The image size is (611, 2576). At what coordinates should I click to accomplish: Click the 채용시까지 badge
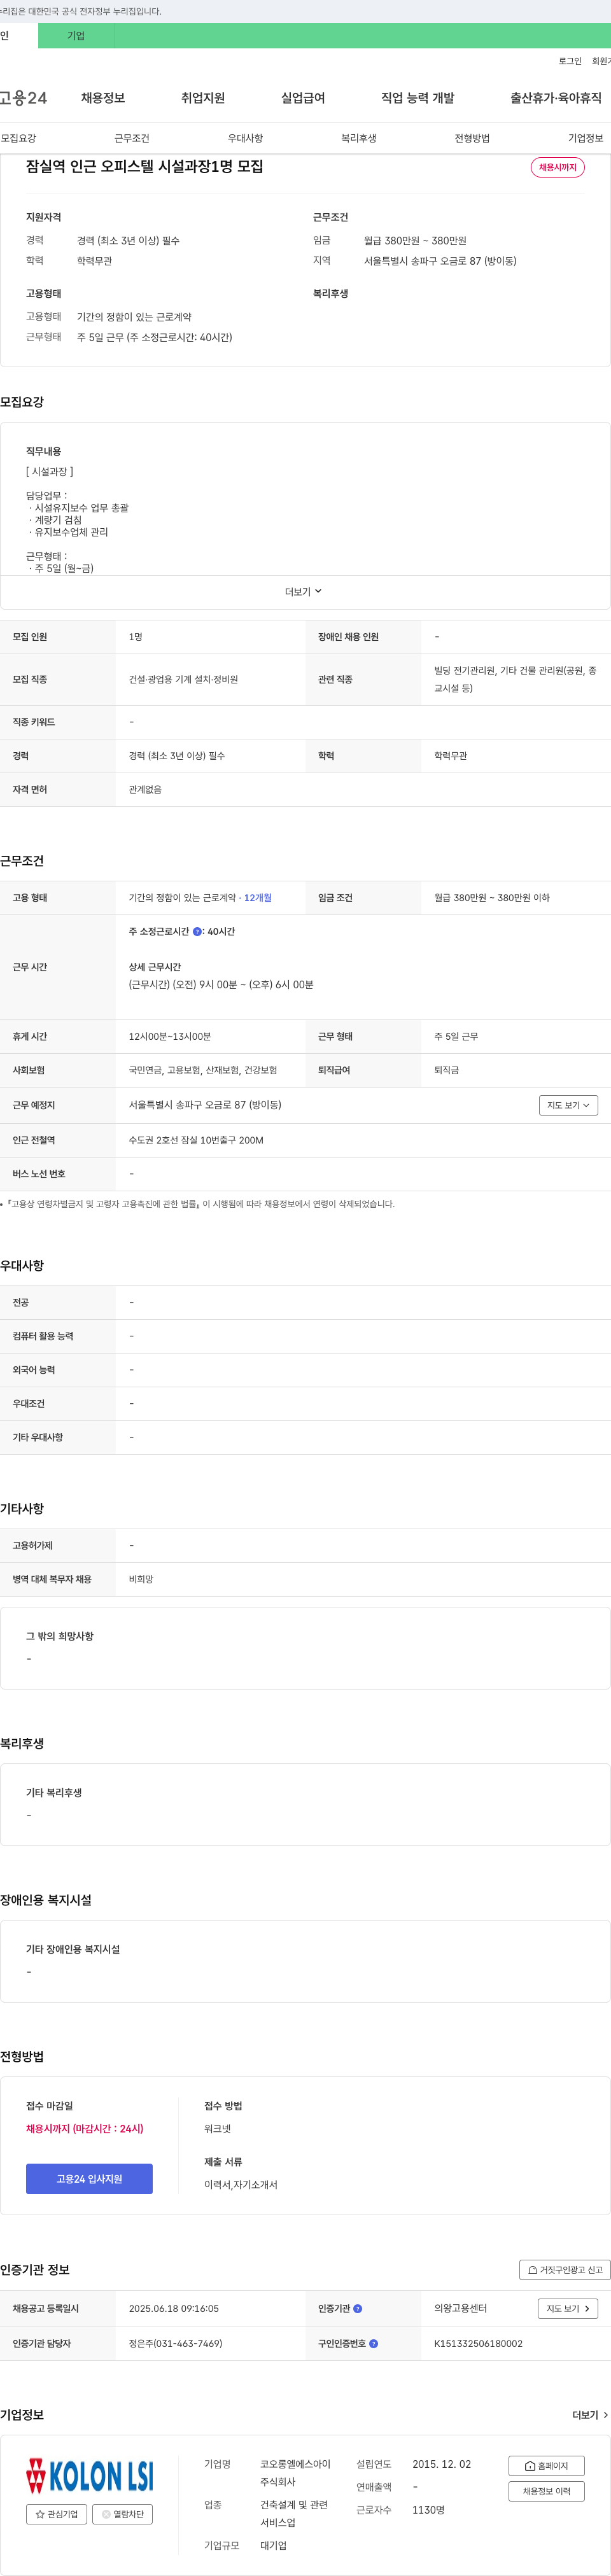click(558, 167)
